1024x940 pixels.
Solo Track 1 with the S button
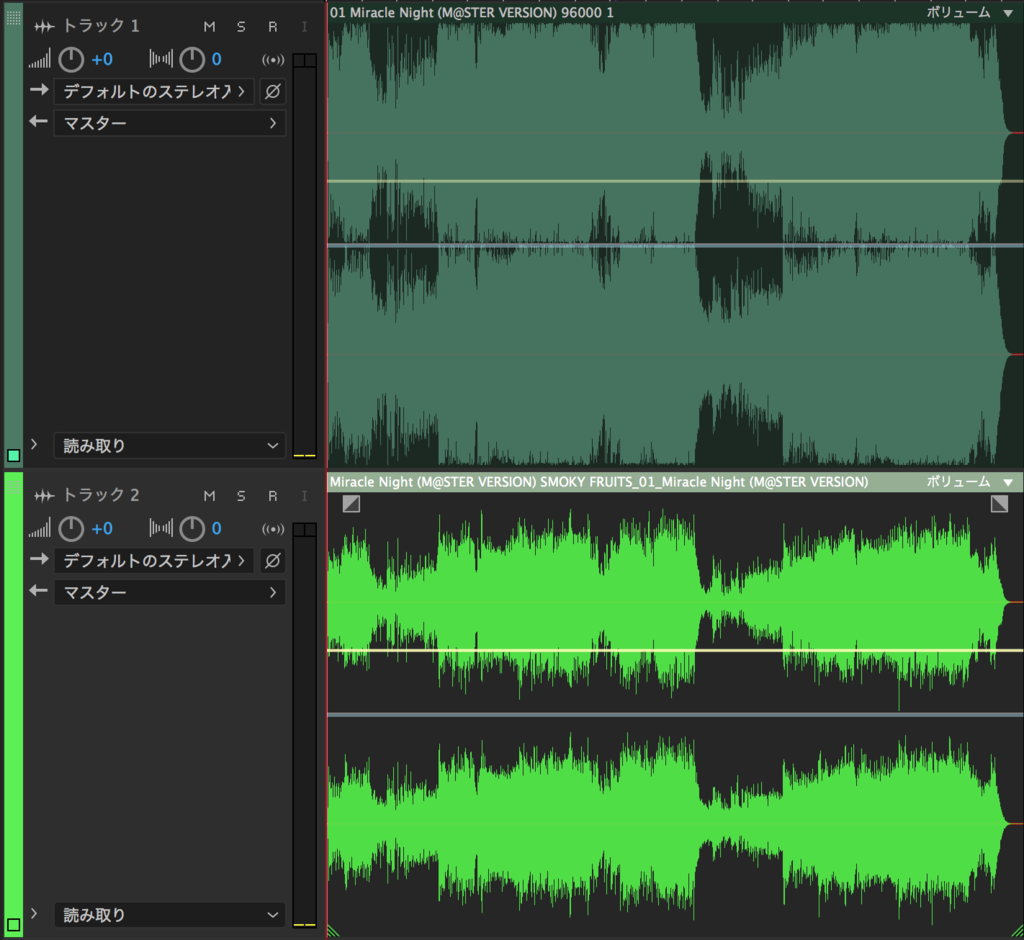pyautogui.click(x=241, y=27)
